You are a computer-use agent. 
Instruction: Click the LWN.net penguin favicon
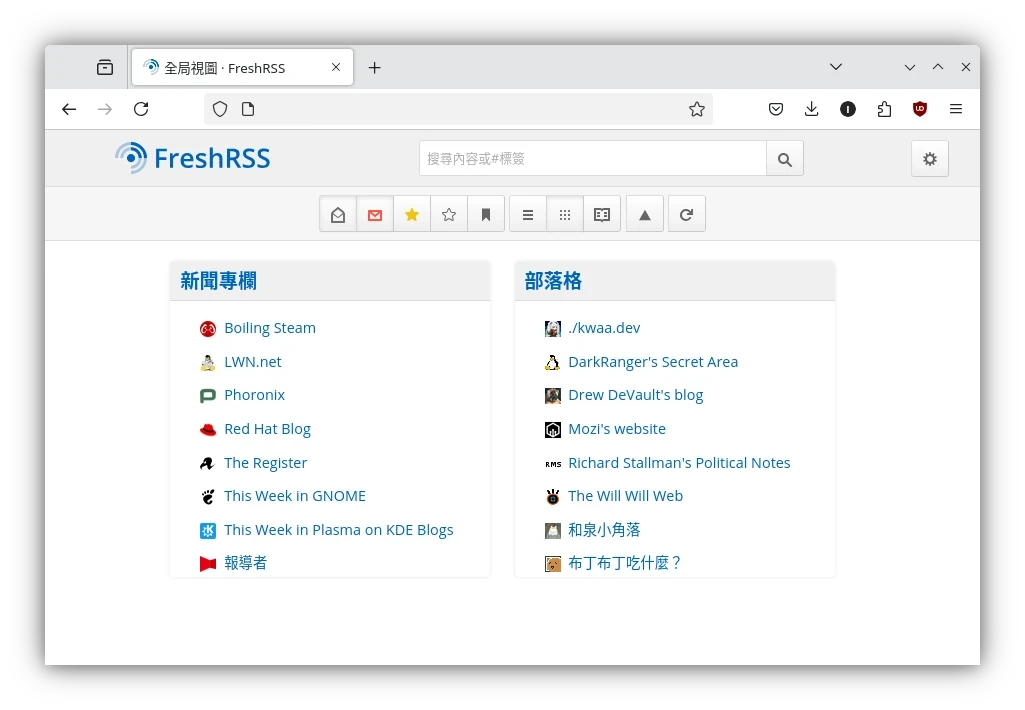click(x=208, y=363)
